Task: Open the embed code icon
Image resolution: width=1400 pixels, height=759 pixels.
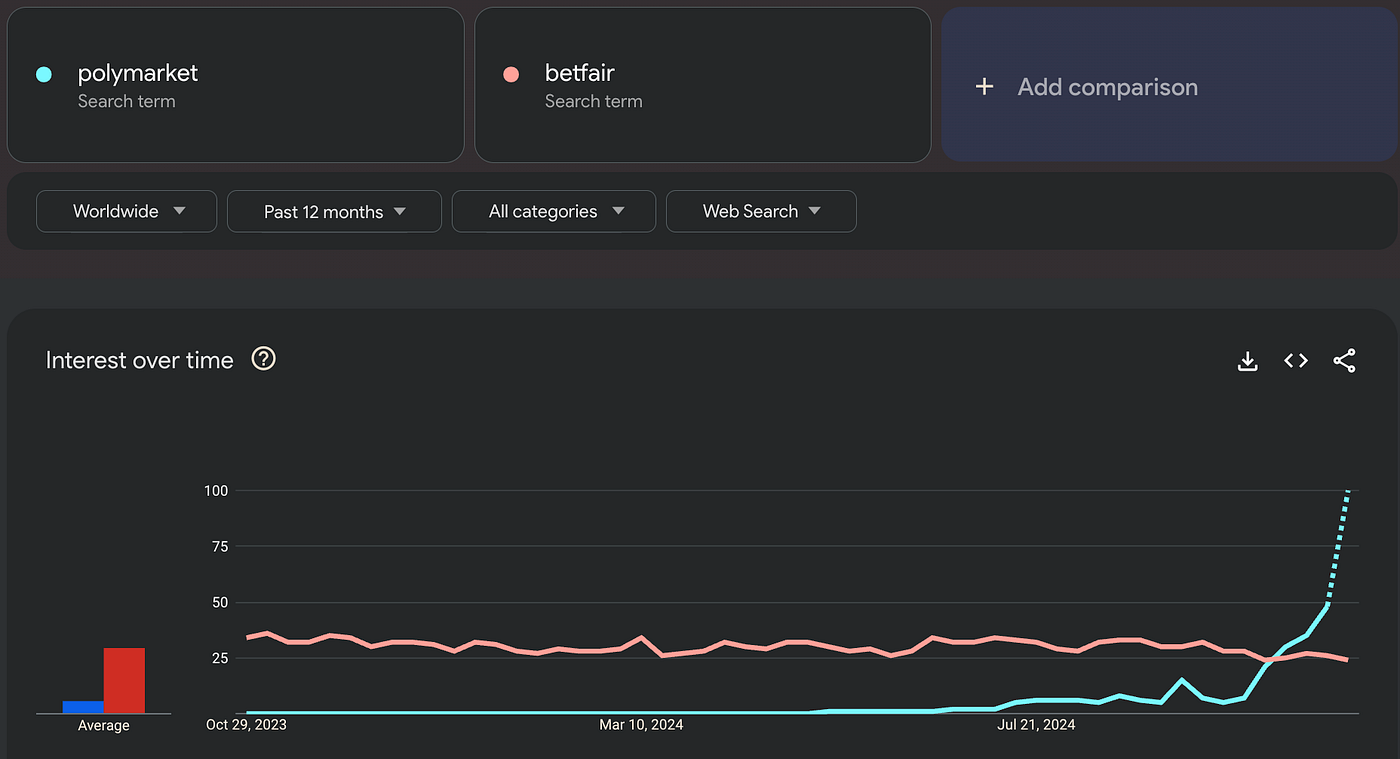Action: tap(1296, 361)
